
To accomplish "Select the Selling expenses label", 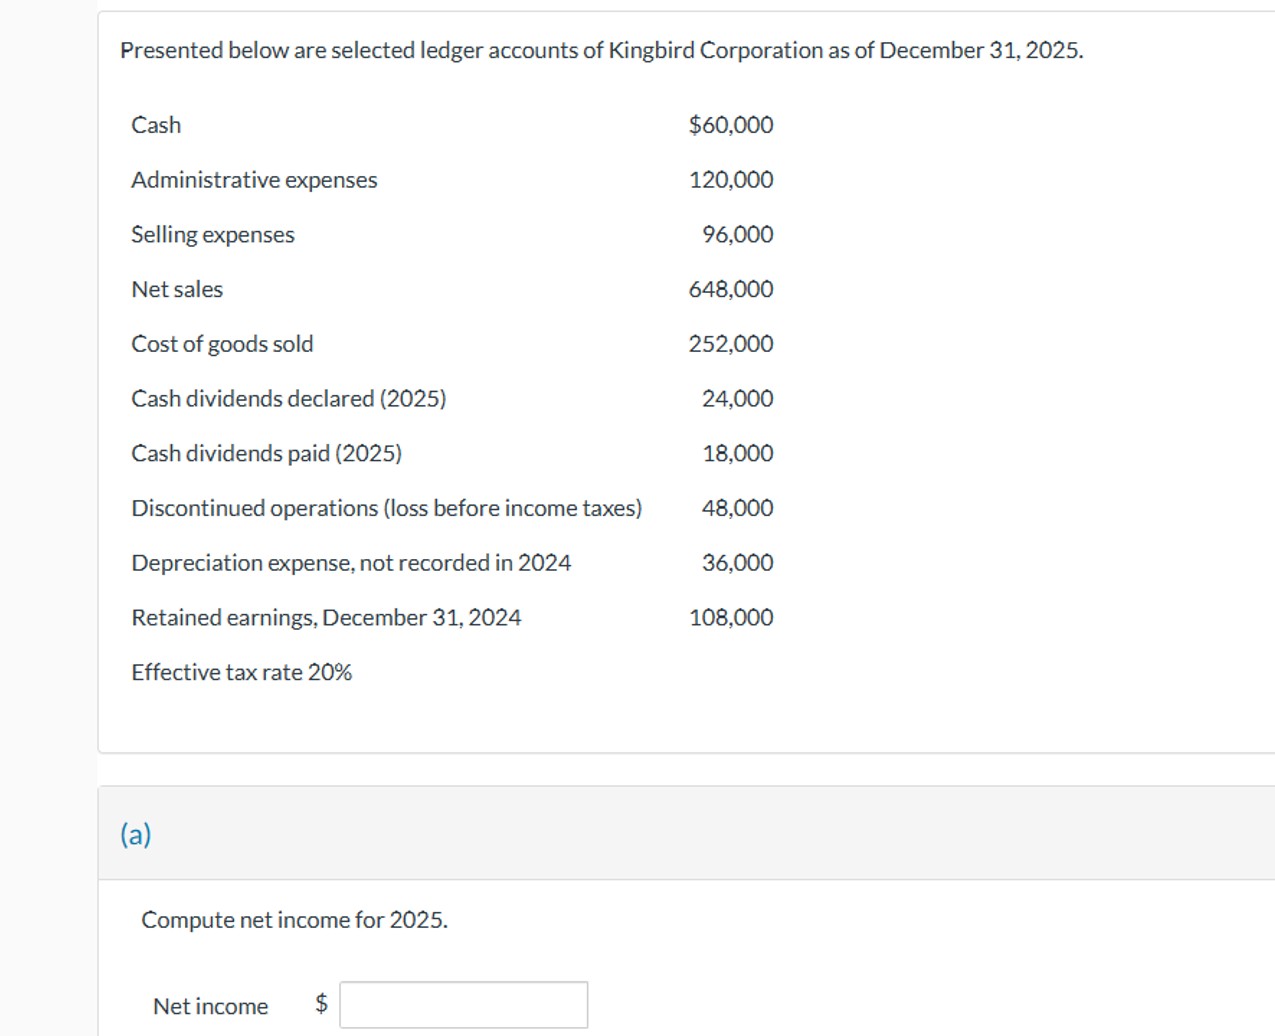I will (213, 234).
